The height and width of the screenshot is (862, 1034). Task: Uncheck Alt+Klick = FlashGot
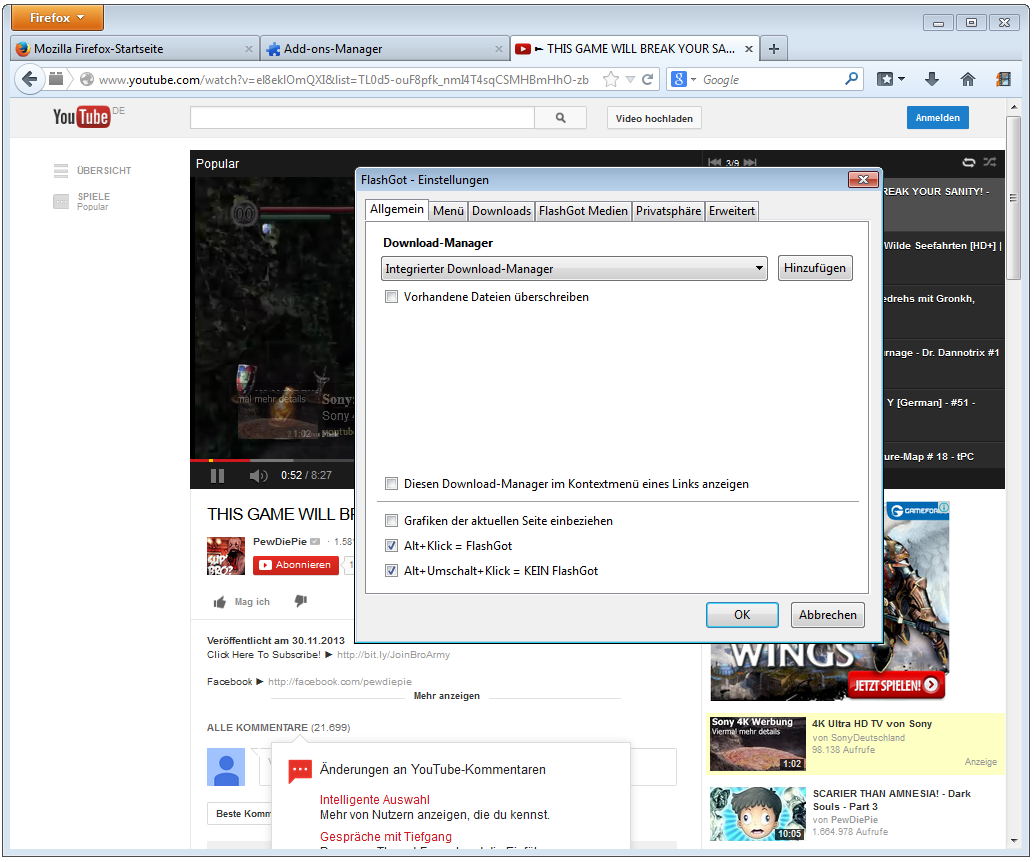(392, 546)
